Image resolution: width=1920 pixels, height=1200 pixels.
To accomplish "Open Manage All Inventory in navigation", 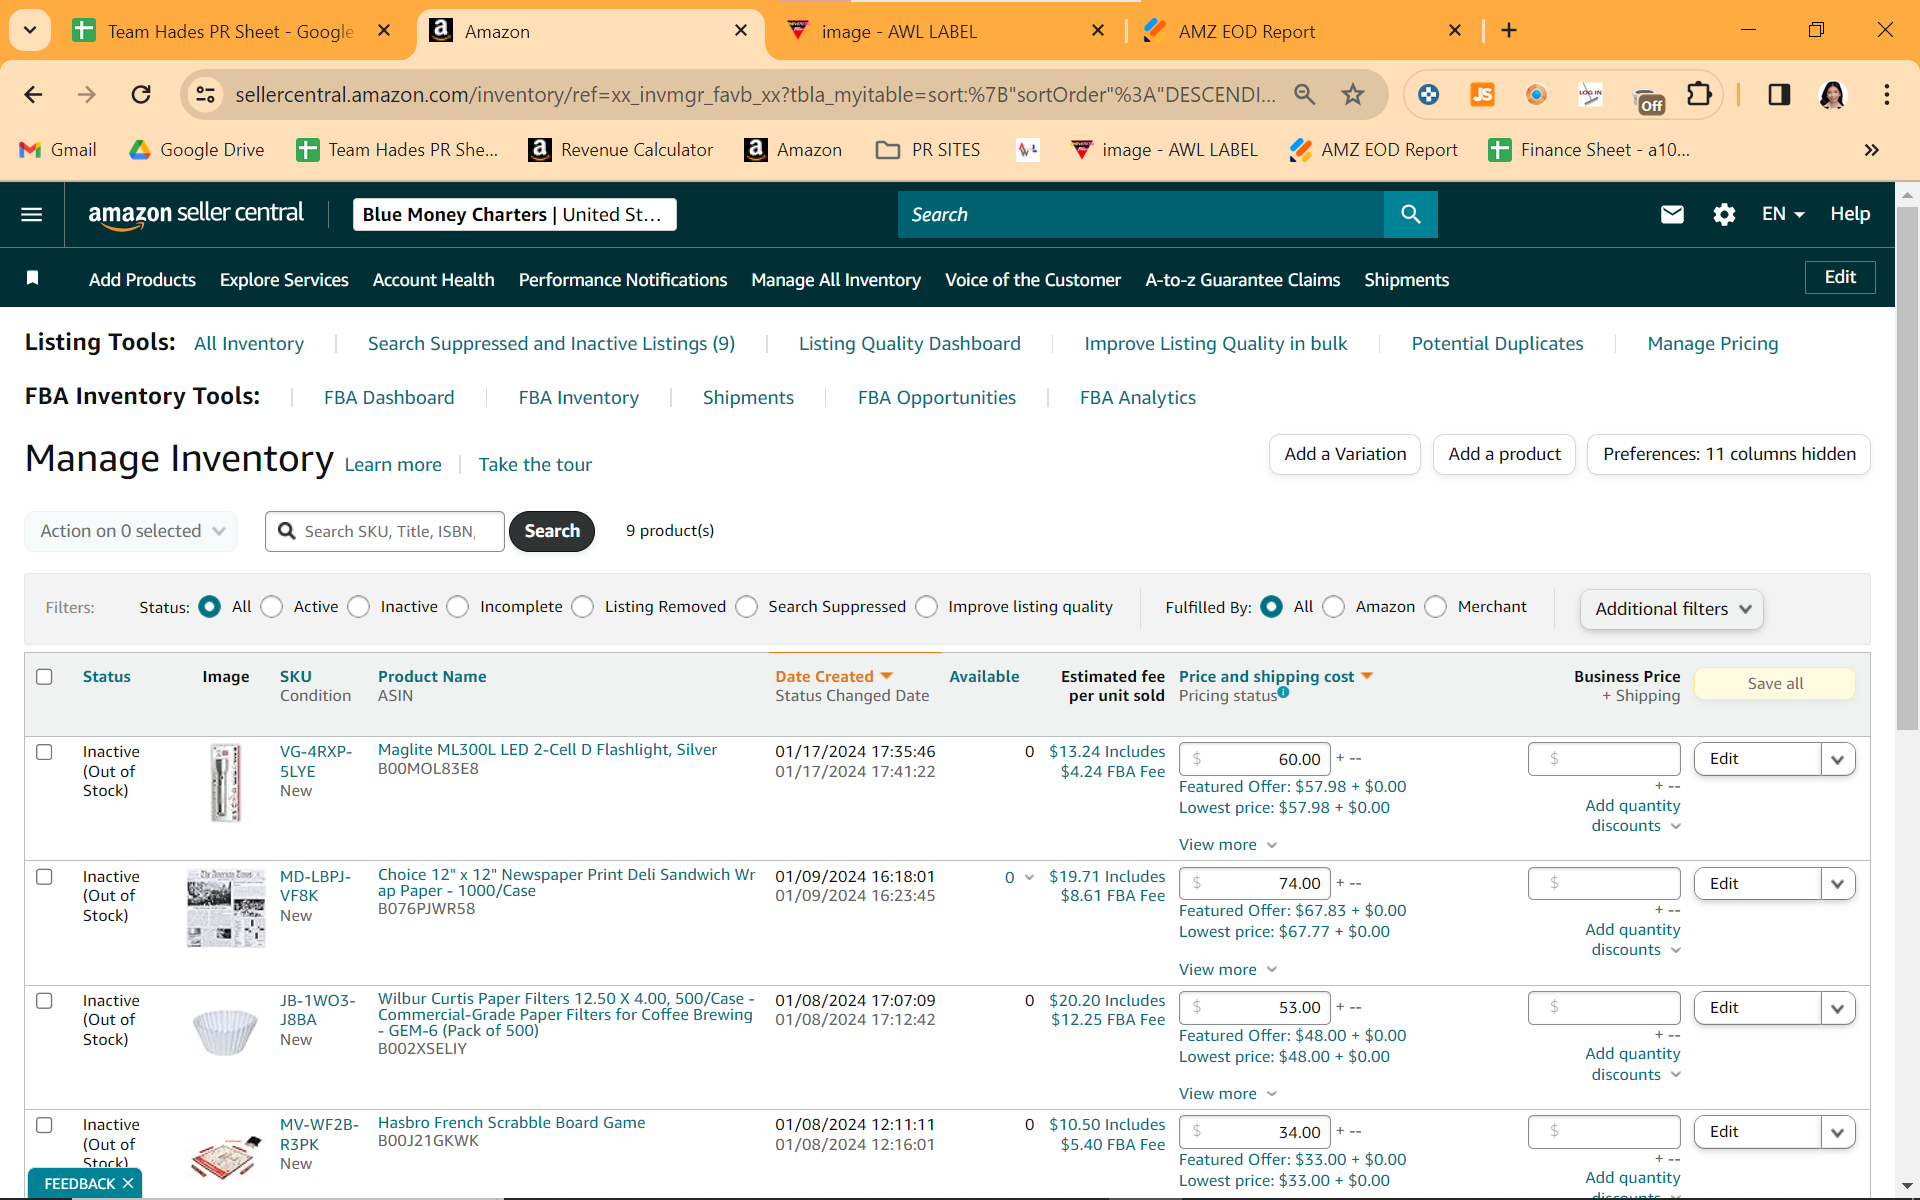I will [x=836, y=280].
